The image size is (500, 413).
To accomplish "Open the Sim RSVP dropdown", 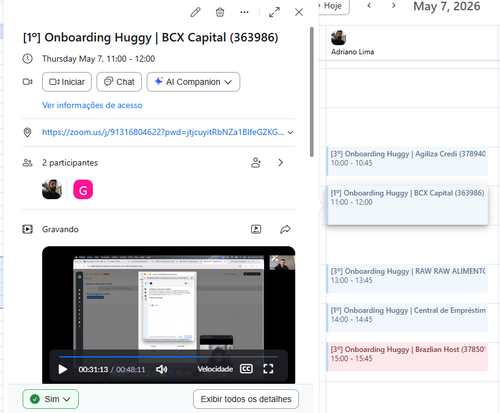I will [51, 399].
